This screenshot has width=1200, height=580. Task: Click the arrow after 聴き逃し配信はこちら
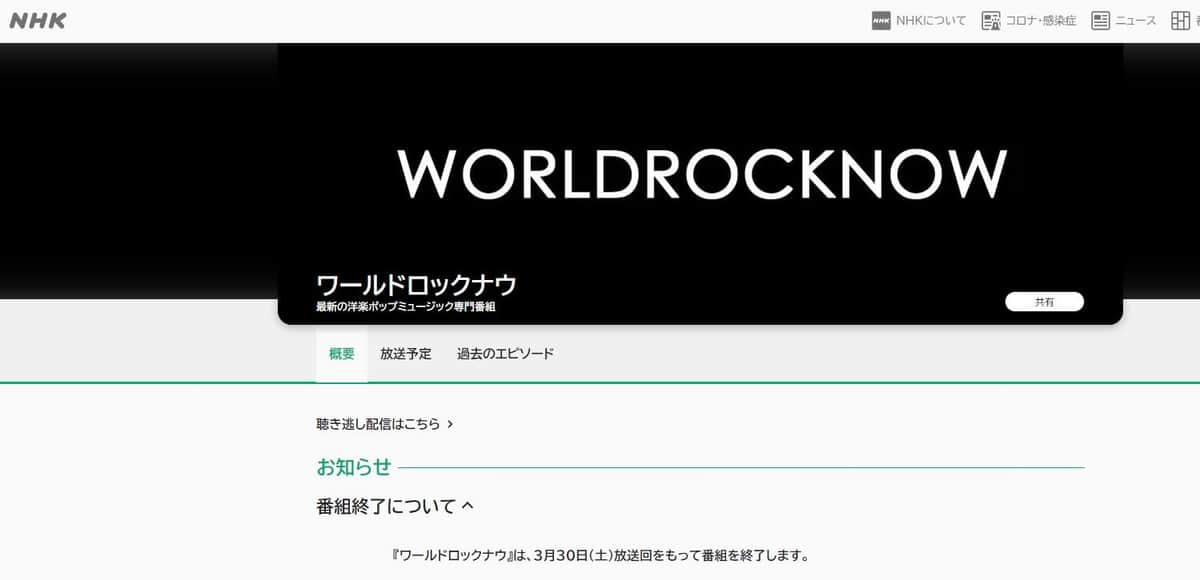(x=450, y=424)
